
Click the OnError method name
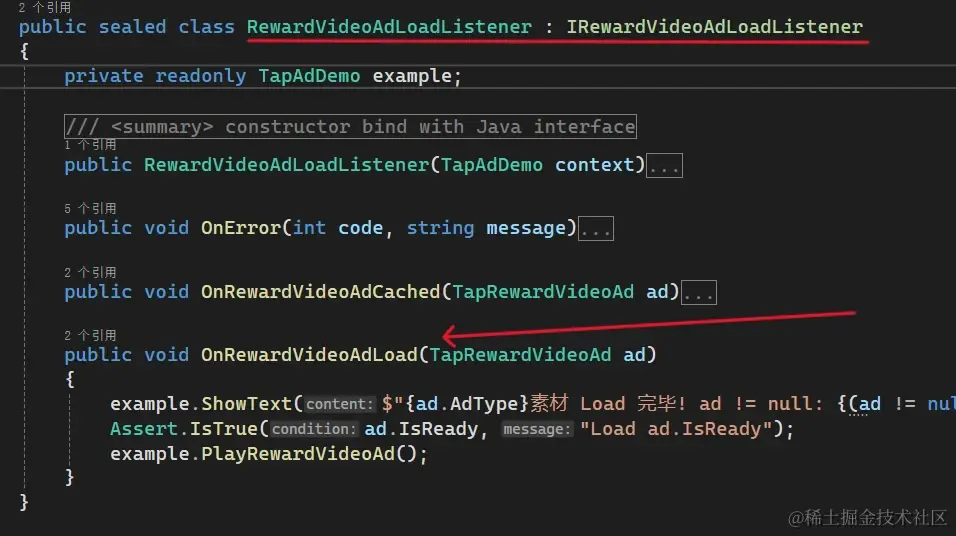241,228
